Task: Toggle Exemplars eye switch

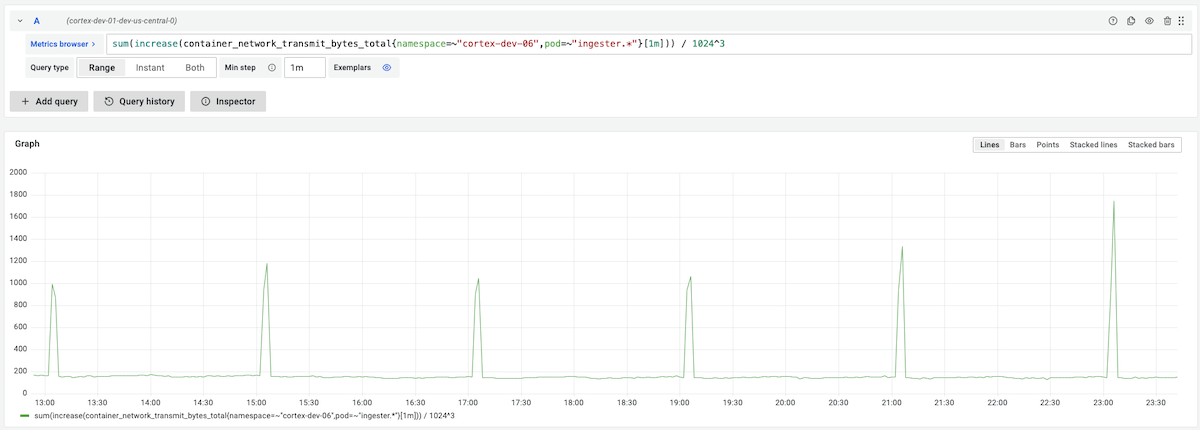Action: click(386, 68)
